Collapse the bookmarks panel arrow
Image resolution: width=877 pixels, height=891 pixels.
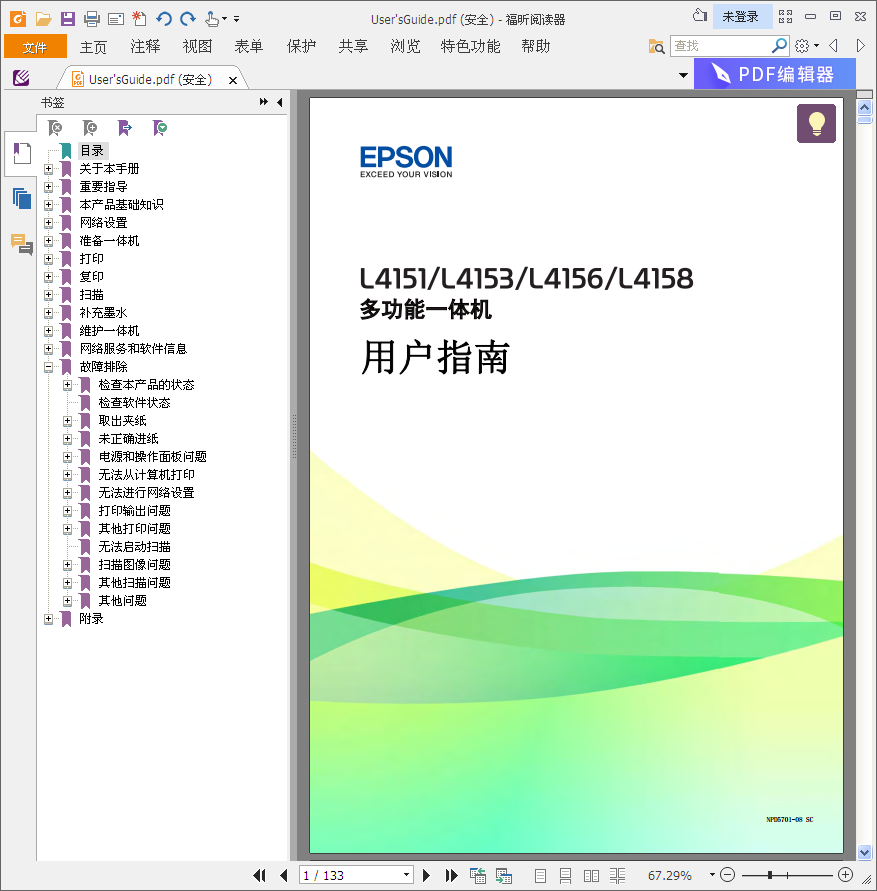(x=280, y=102)
